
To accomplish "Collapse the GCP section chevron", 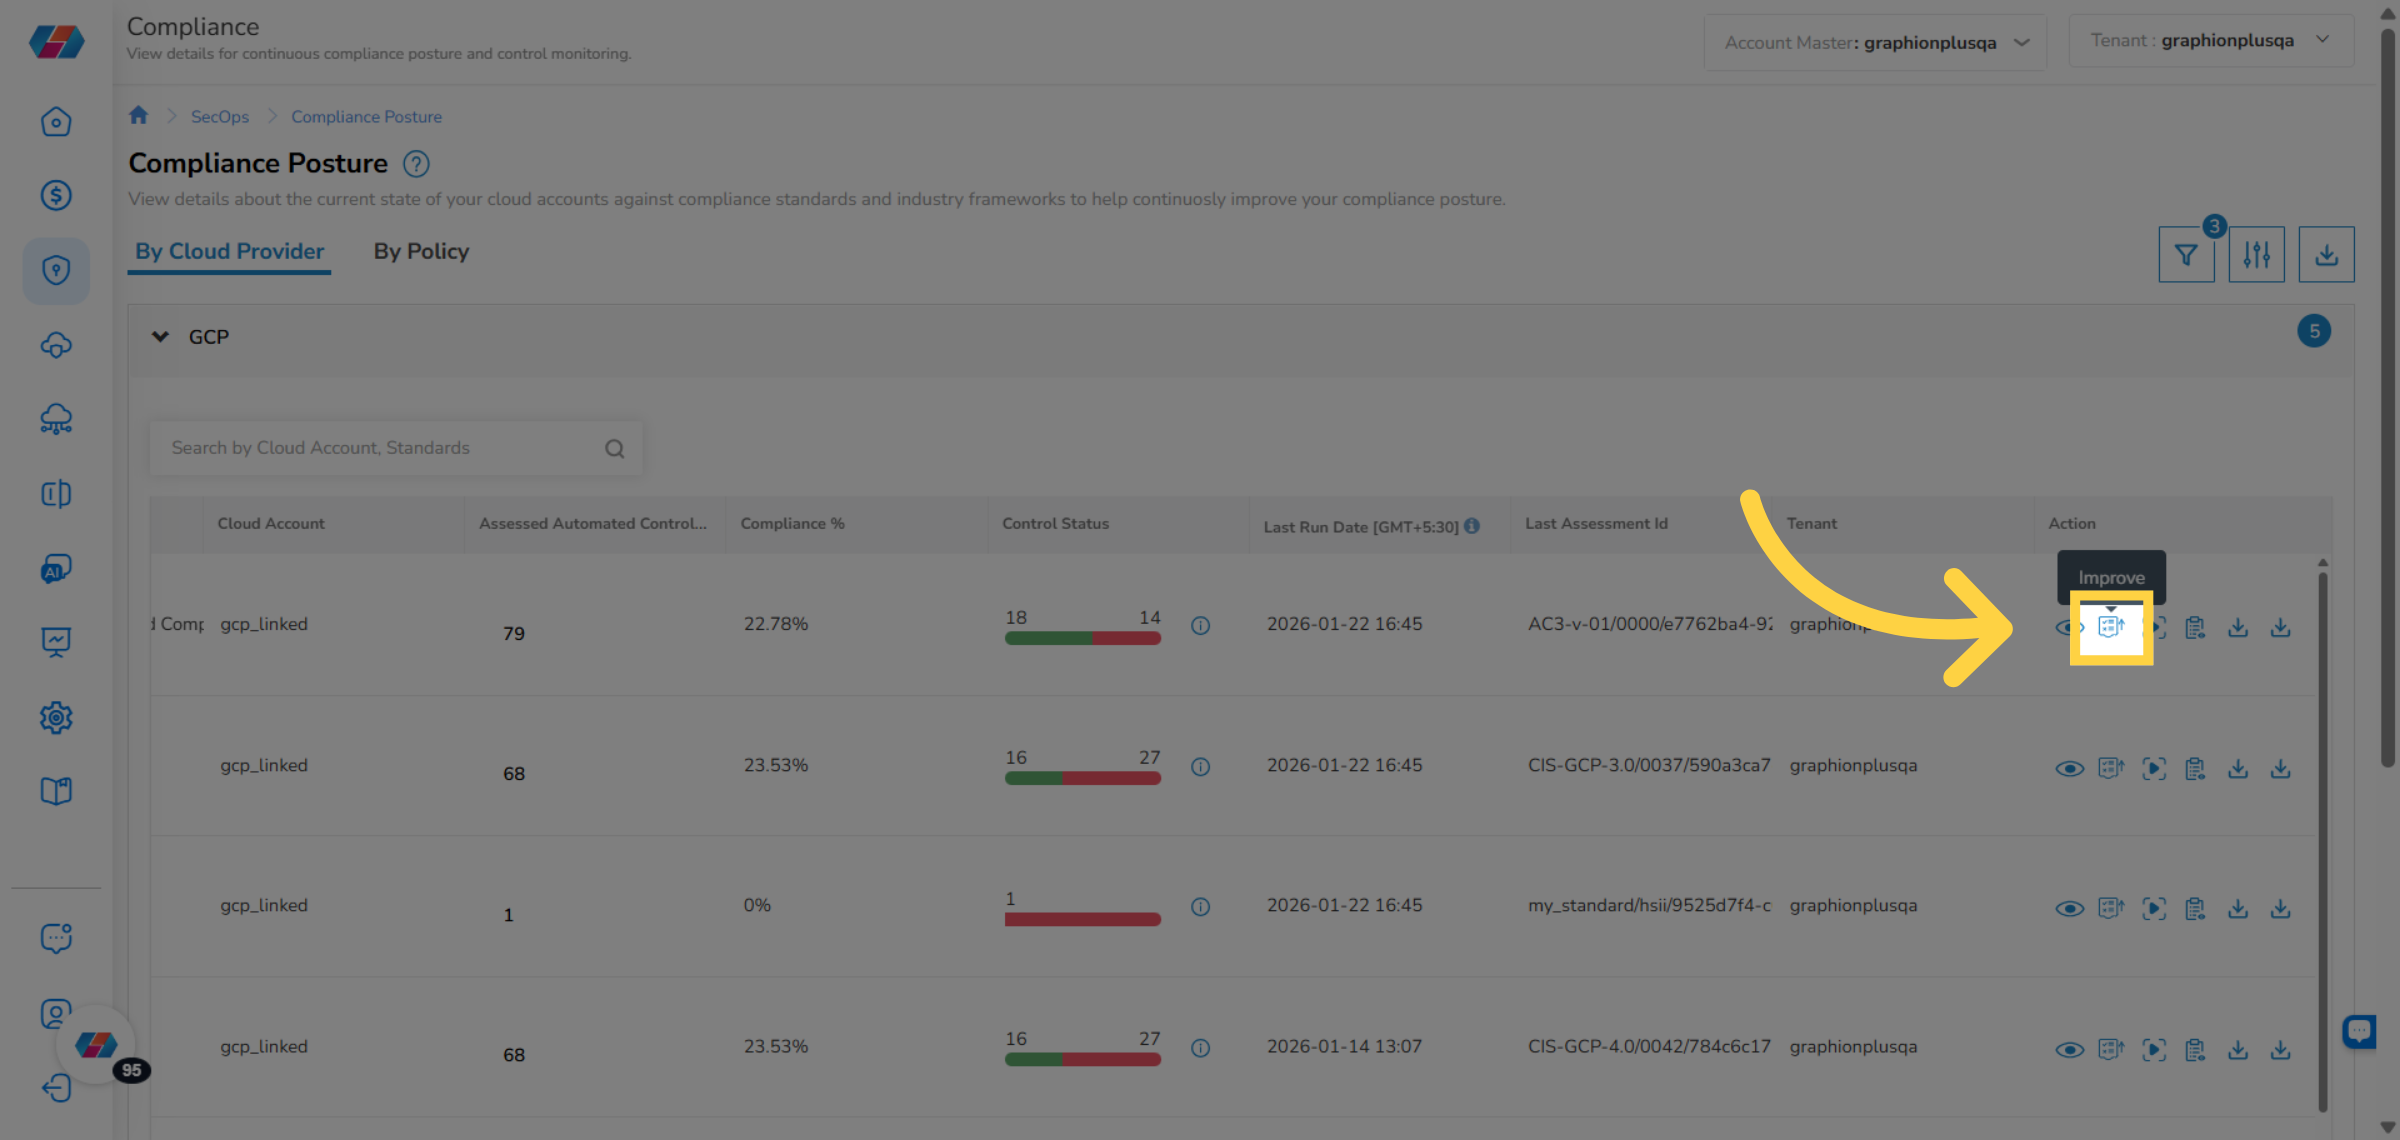I will click(x=160, y=337).
